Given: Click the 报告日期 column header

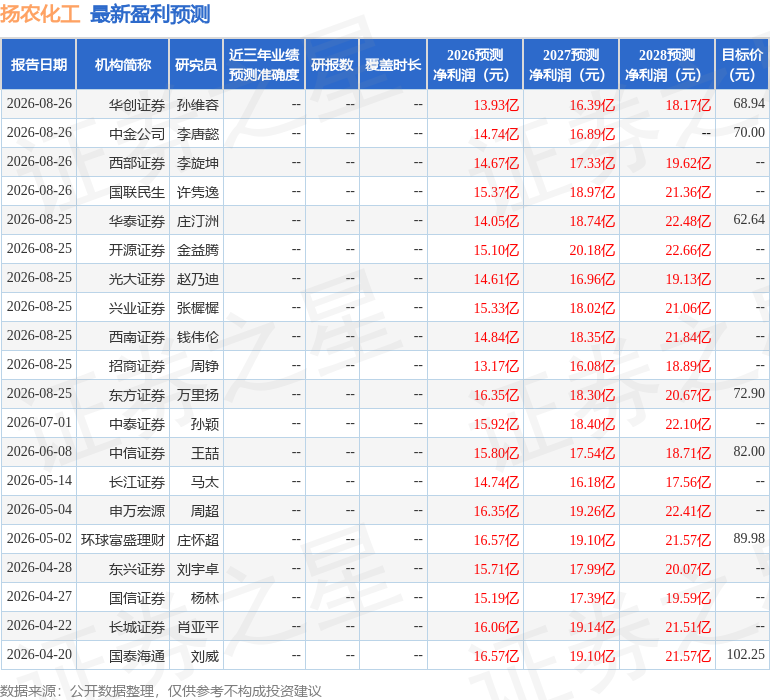Looking at the screenshot, I should coord(39,64).
